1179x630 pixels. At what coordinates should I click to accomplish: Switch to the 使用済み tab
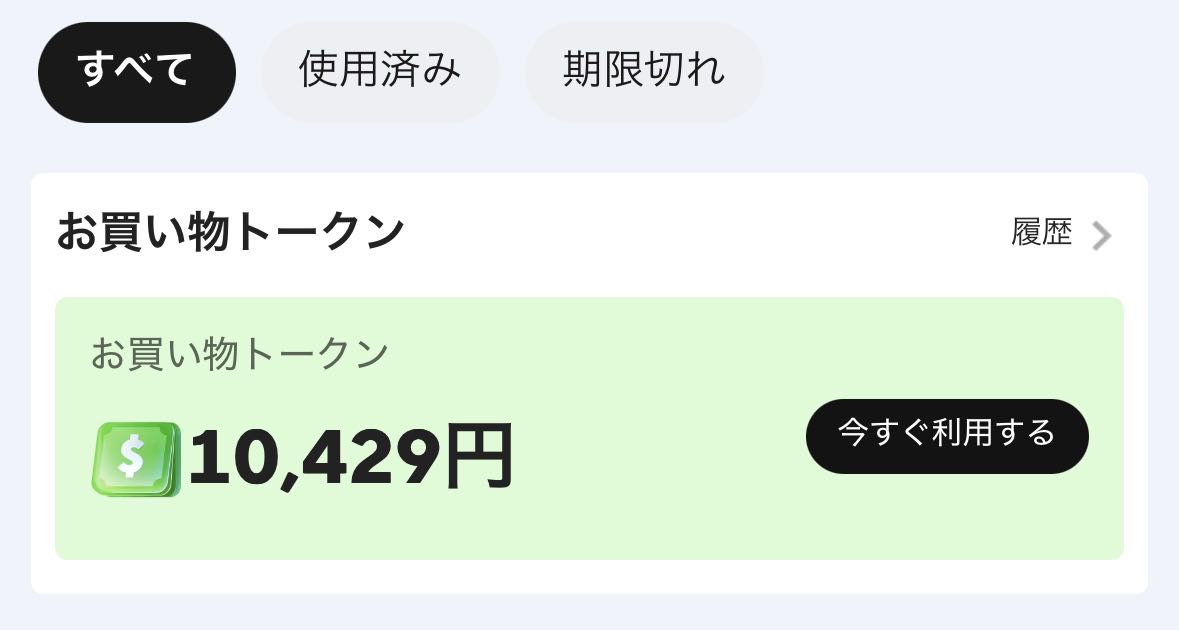point(380,72)
